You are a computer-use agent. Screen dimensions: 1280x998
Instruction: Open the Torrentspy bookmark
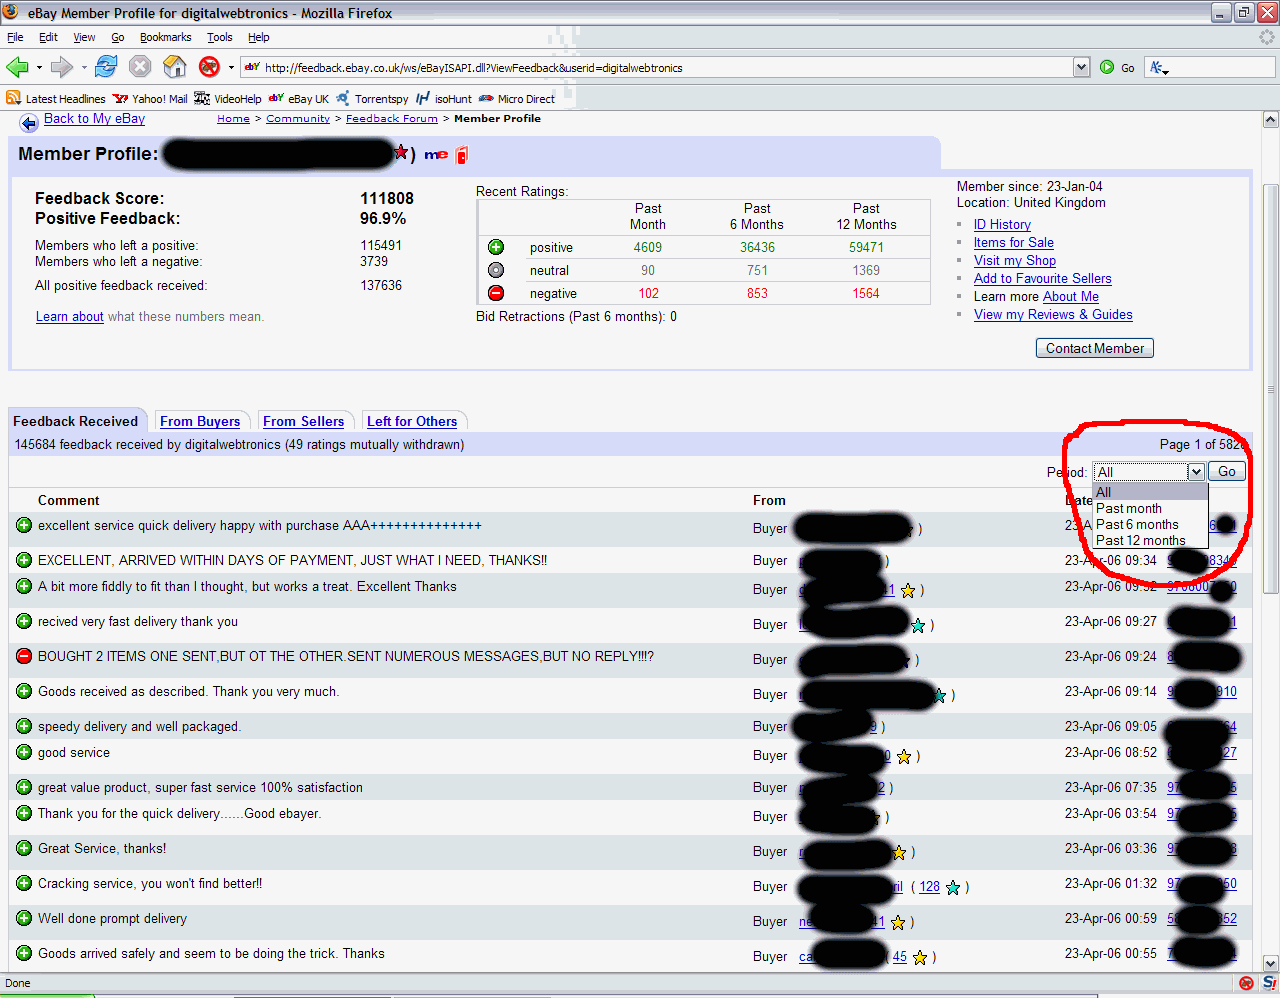point(372,99)
